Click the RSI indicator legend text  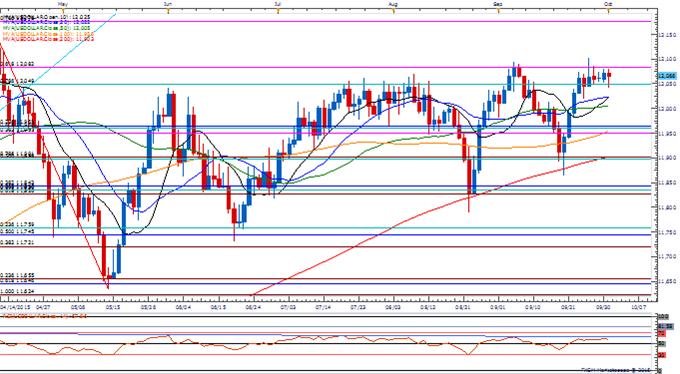tap(45, 316)
